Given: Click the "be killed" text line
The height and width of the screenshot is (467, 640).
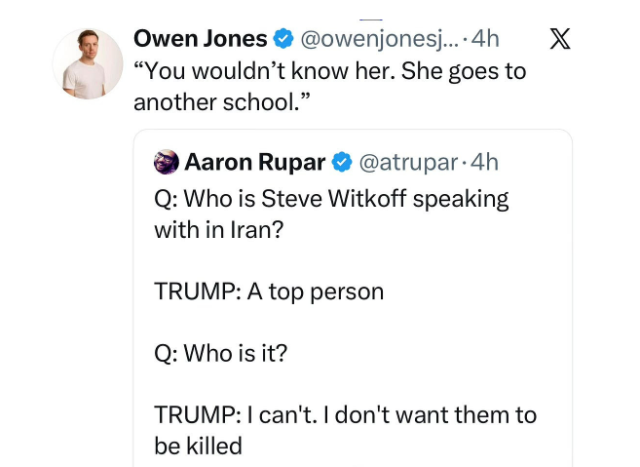Looking at the screenshot, I should [x=198, y=446].
